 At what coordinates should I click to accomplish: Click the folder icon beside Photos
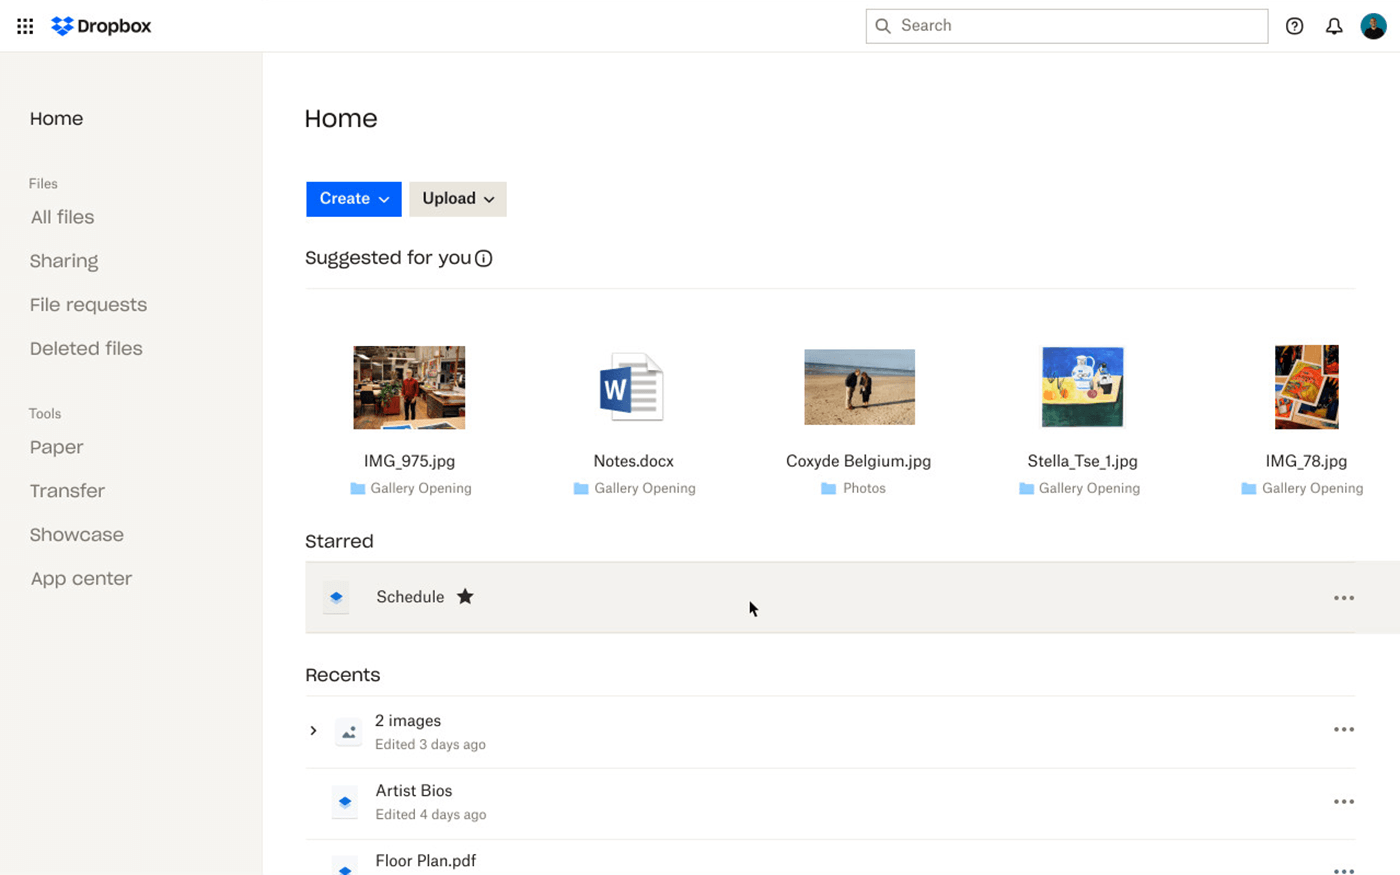(828, 489)
